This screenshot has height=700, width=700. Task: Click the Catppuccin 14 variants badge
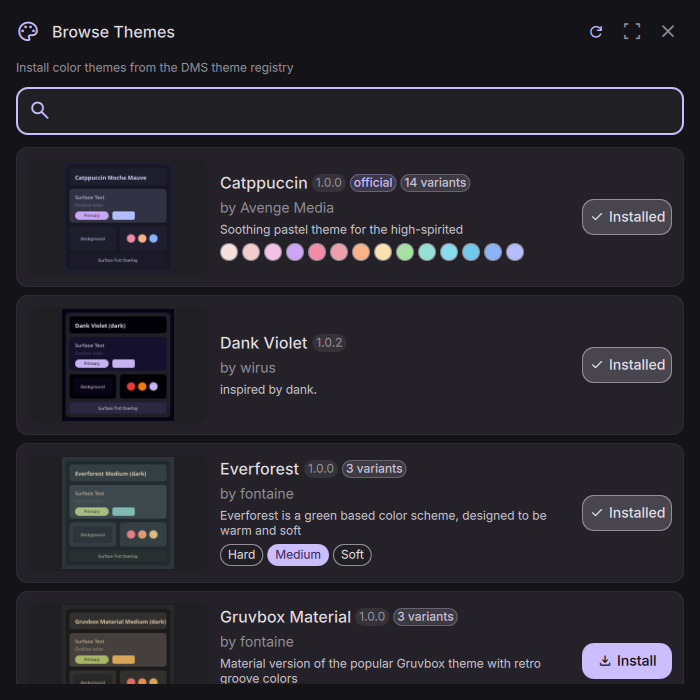(x=435, y=183)
